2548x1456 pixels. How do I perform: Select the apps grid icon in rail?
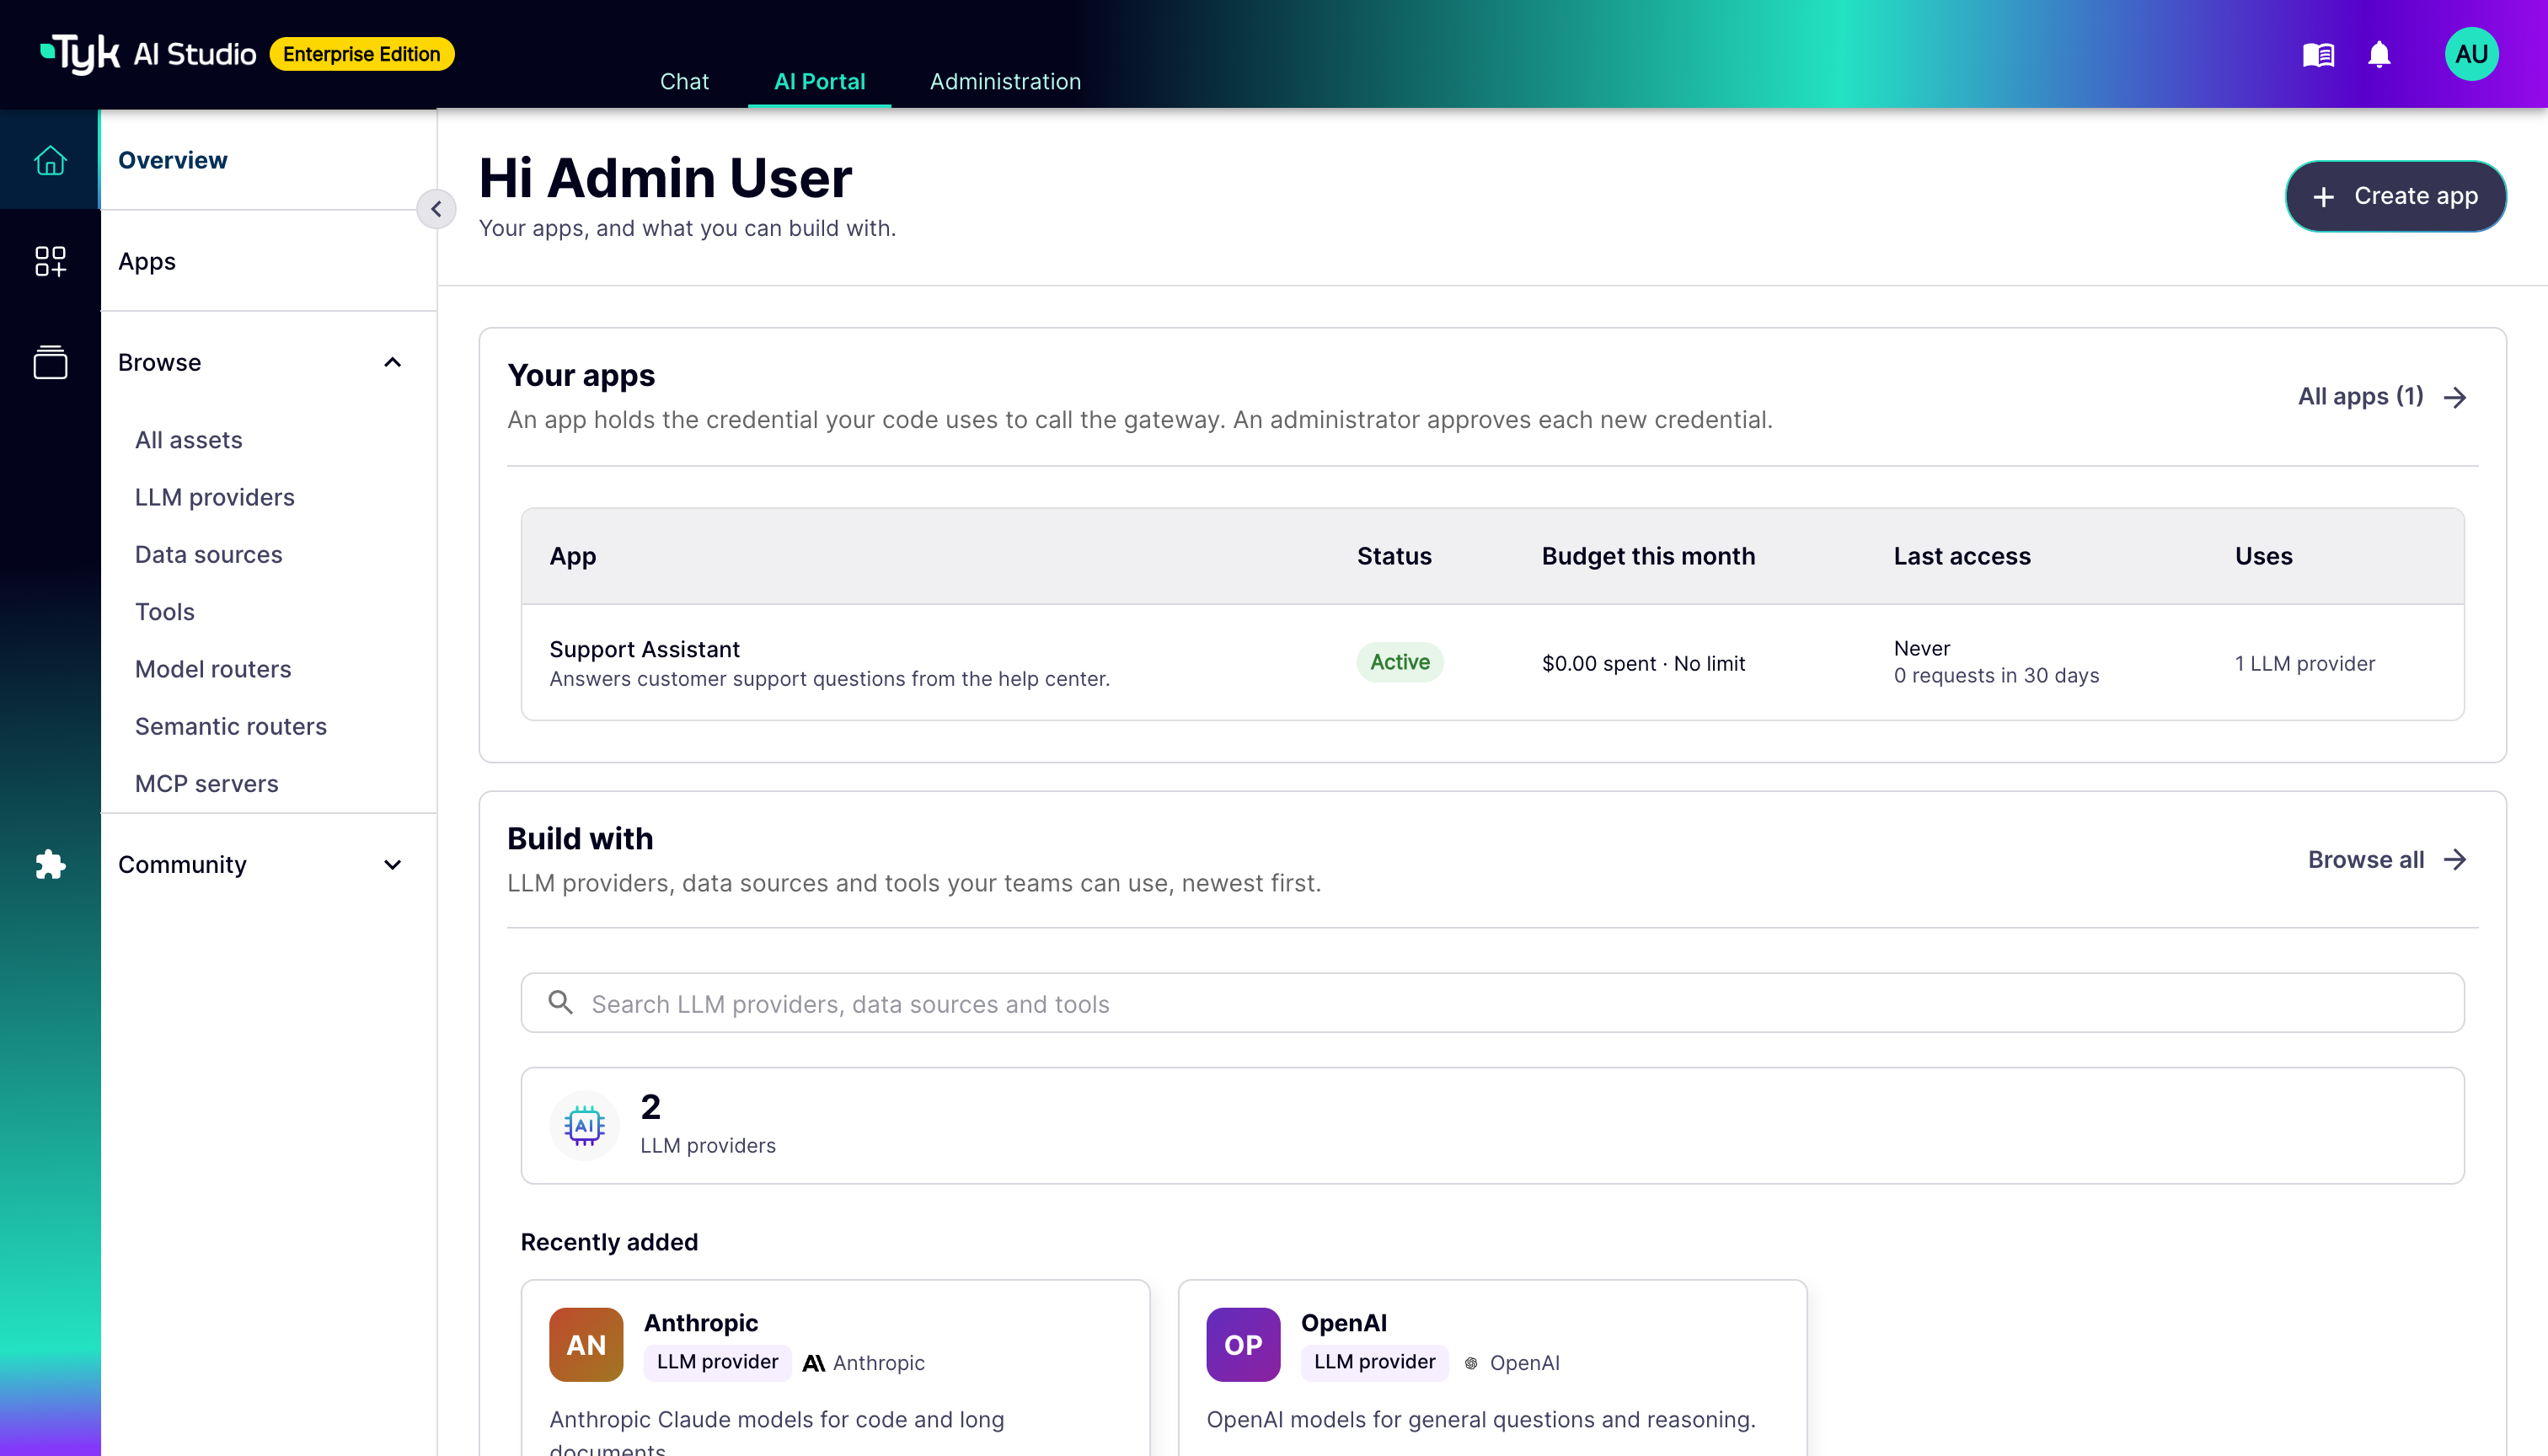click(x=50, y=261)
